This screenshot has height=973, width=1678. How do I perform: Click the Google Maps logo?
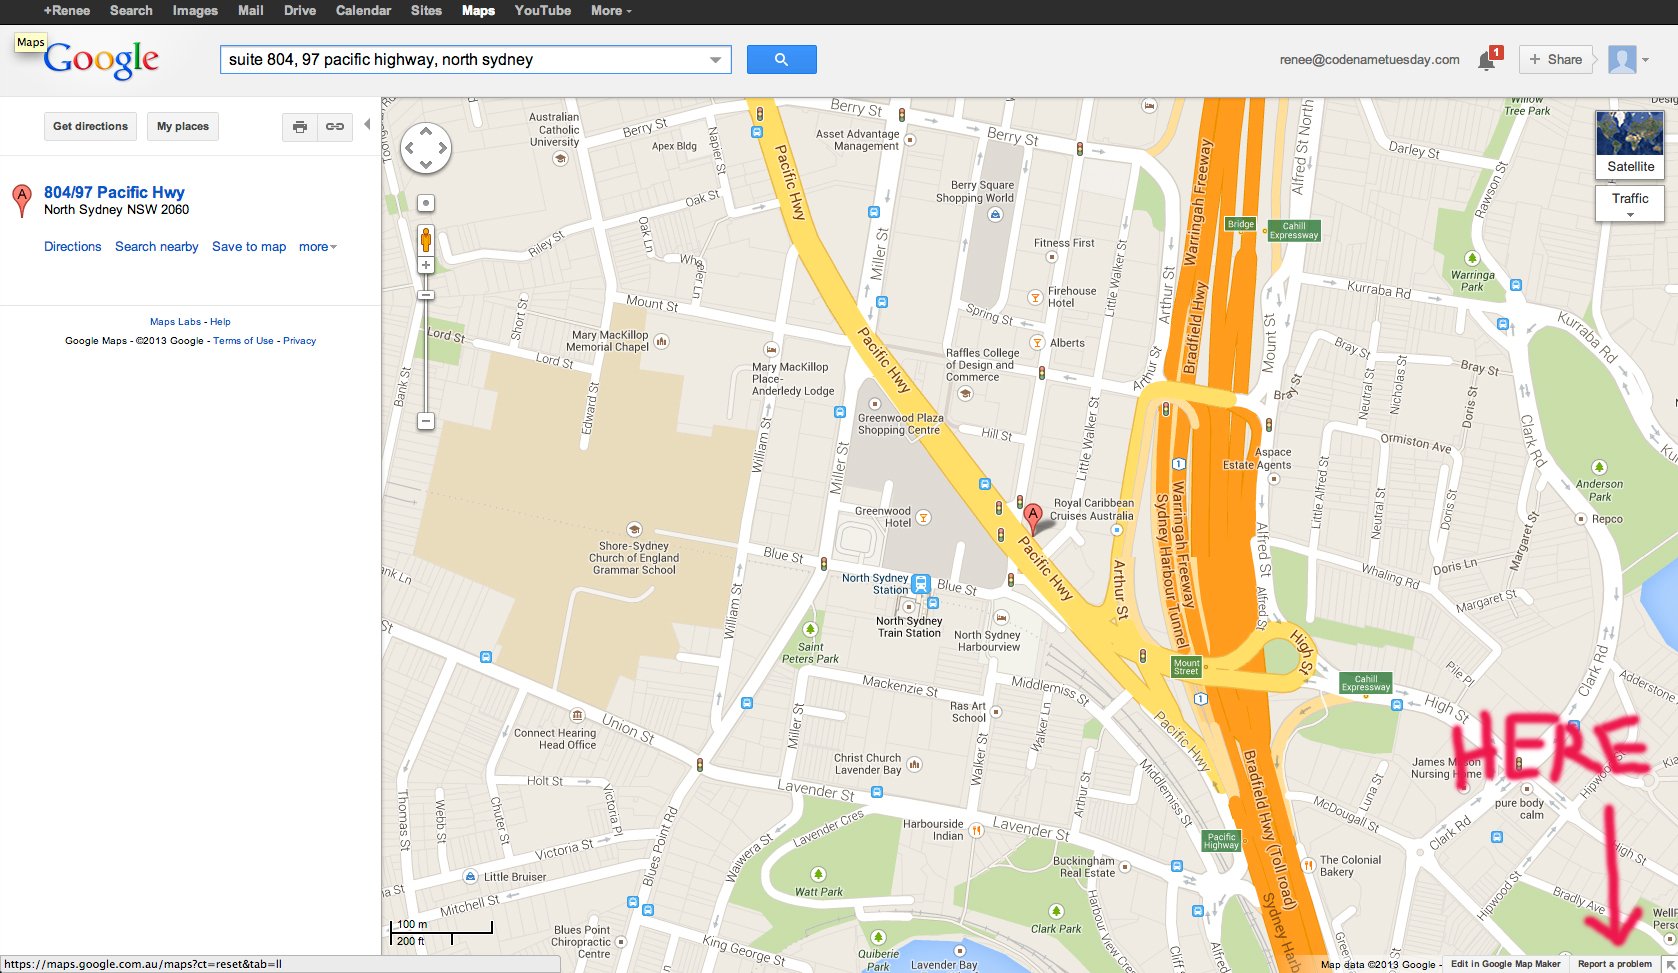pyautogui.click(x=100, y=60)
